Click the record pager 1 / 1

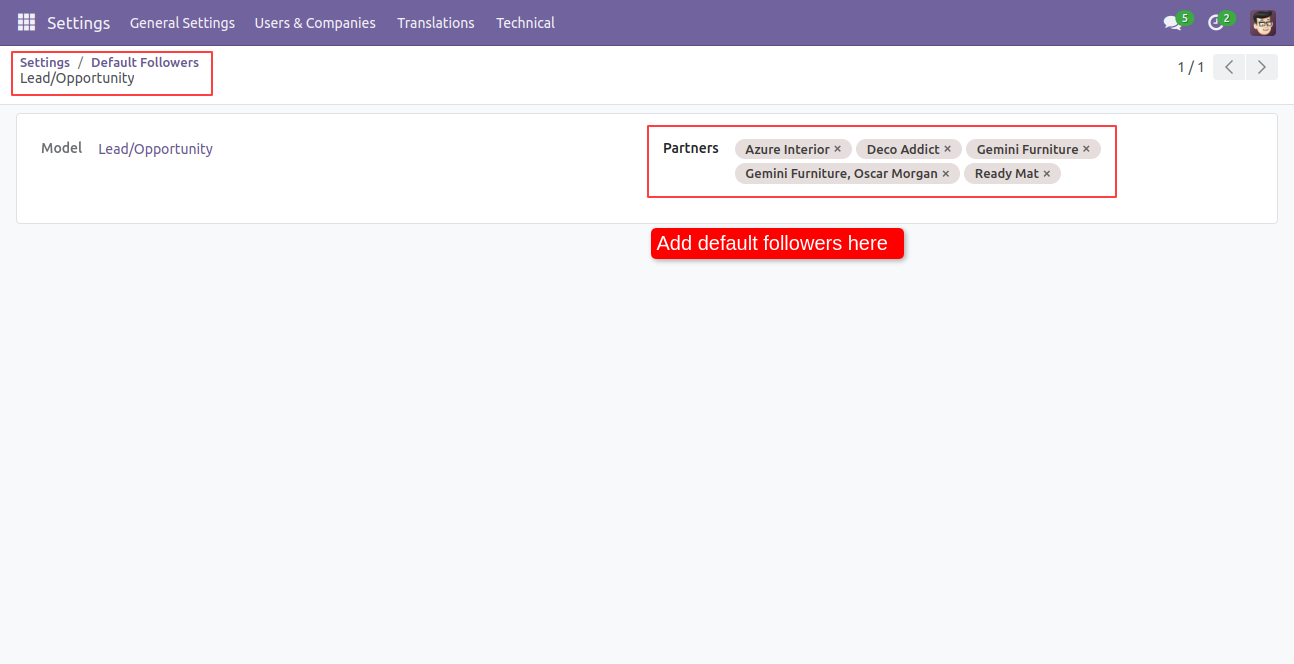coord(1190,67)
